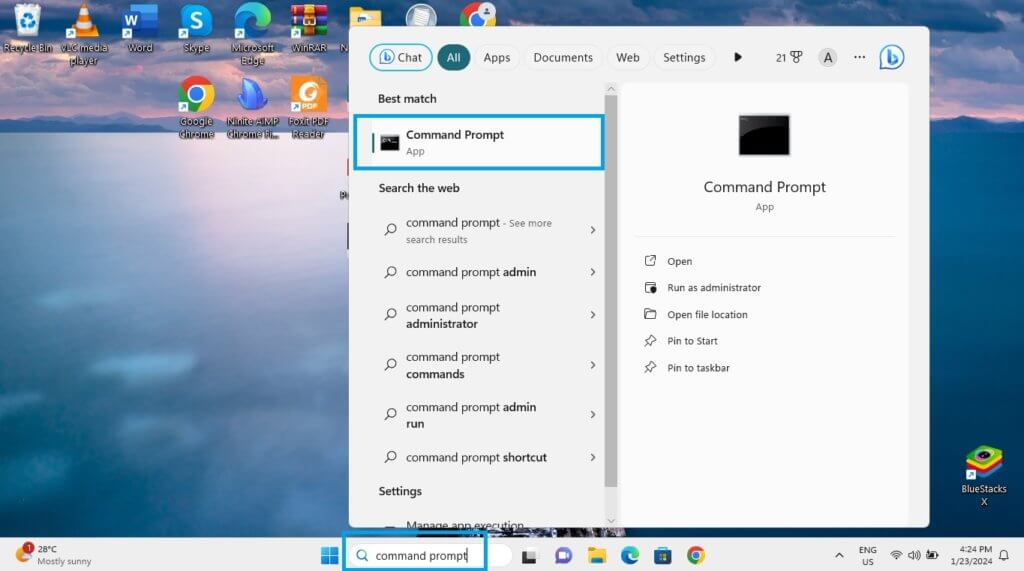This screenshot has width=1024, height=571.
Task: Select the Settings filter tab
Action: click(x=684, y=57)
